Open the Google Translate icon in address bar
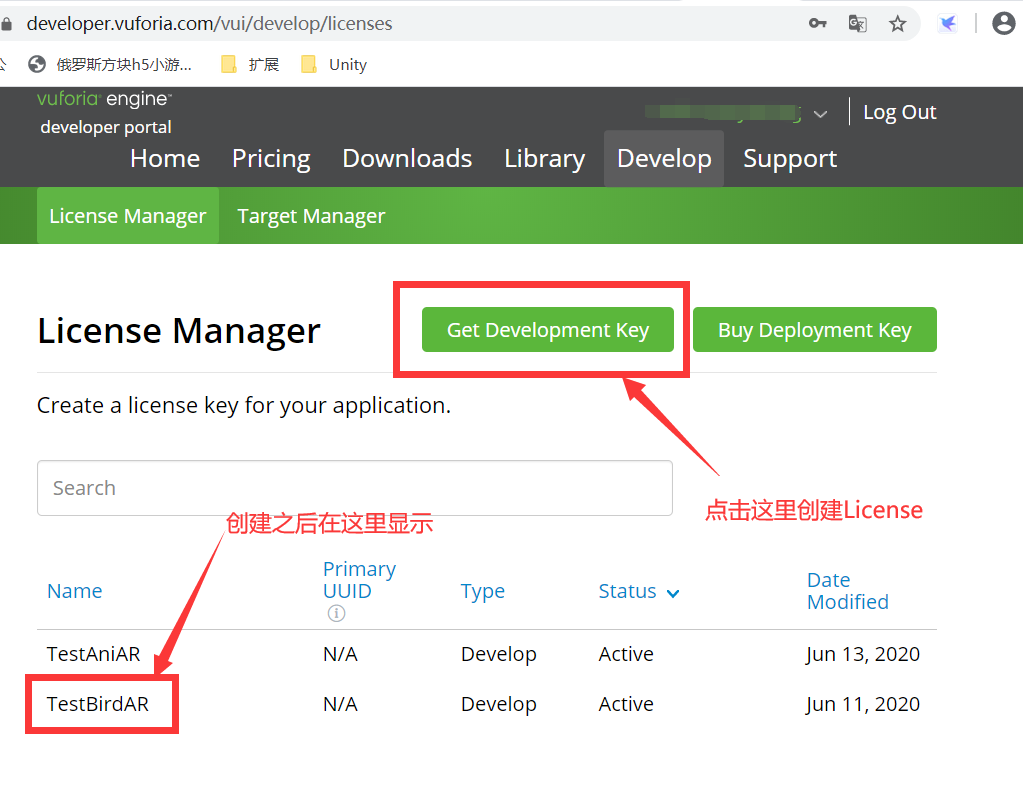Screen dimensions: 1023x794 click(x=857, y=23)
